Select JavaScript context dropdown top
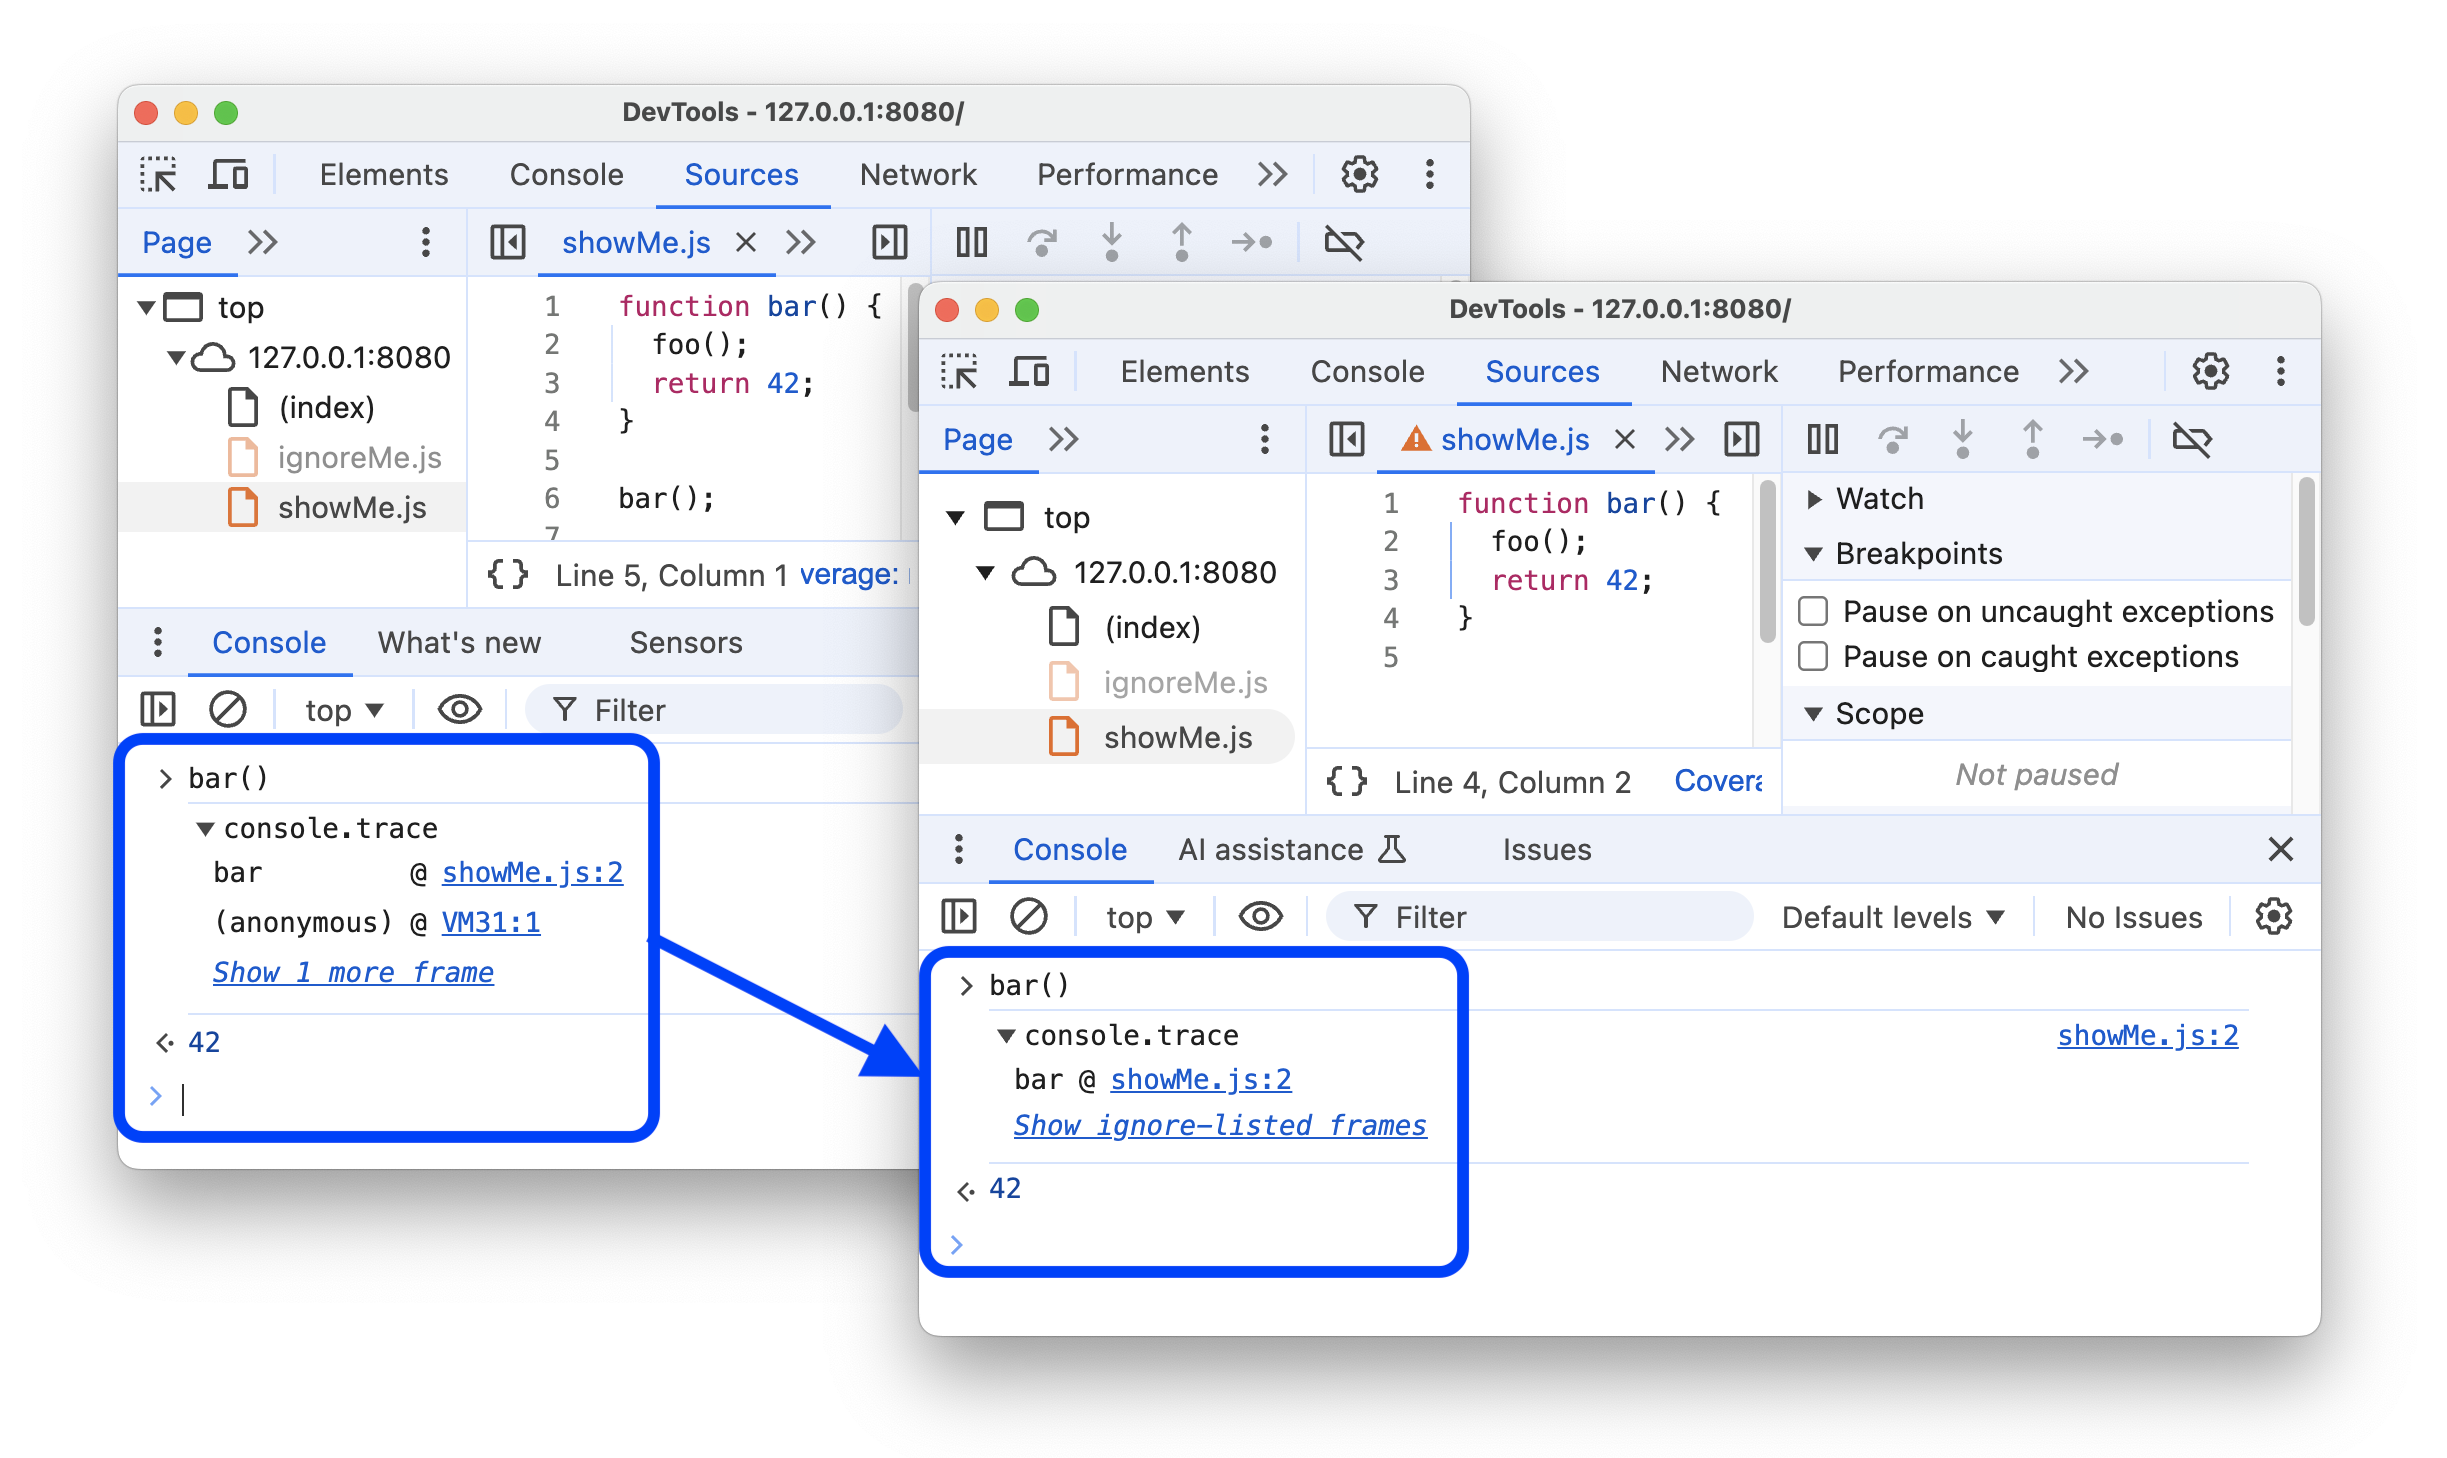Viewport: 2447px width, 1458px height. click(1145, 916)
